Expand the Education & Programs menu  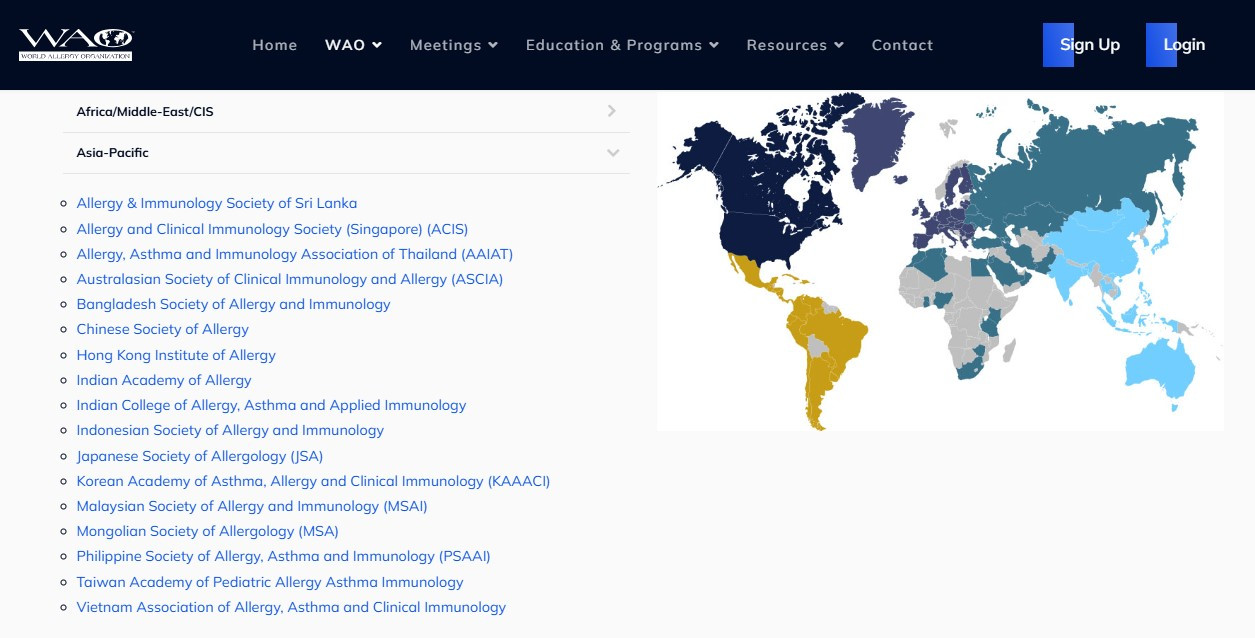[622, 45]
